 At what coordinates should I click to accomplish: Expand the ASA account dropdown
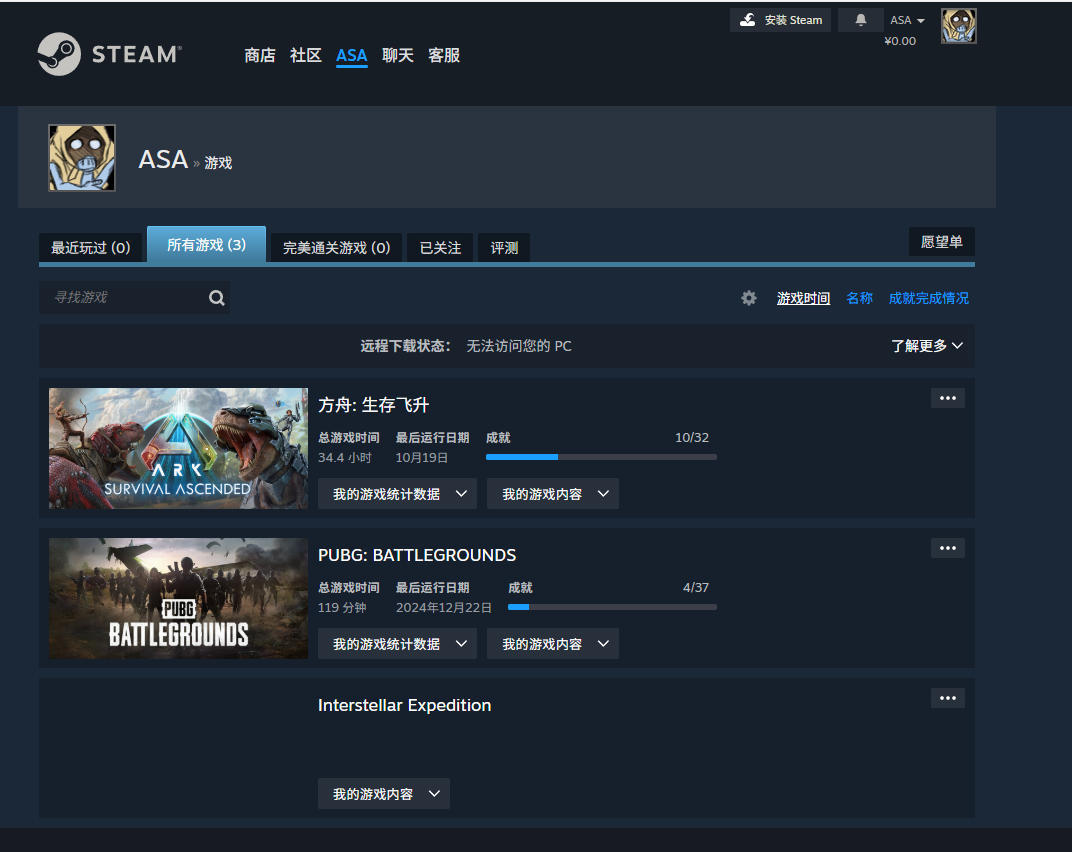907,20
